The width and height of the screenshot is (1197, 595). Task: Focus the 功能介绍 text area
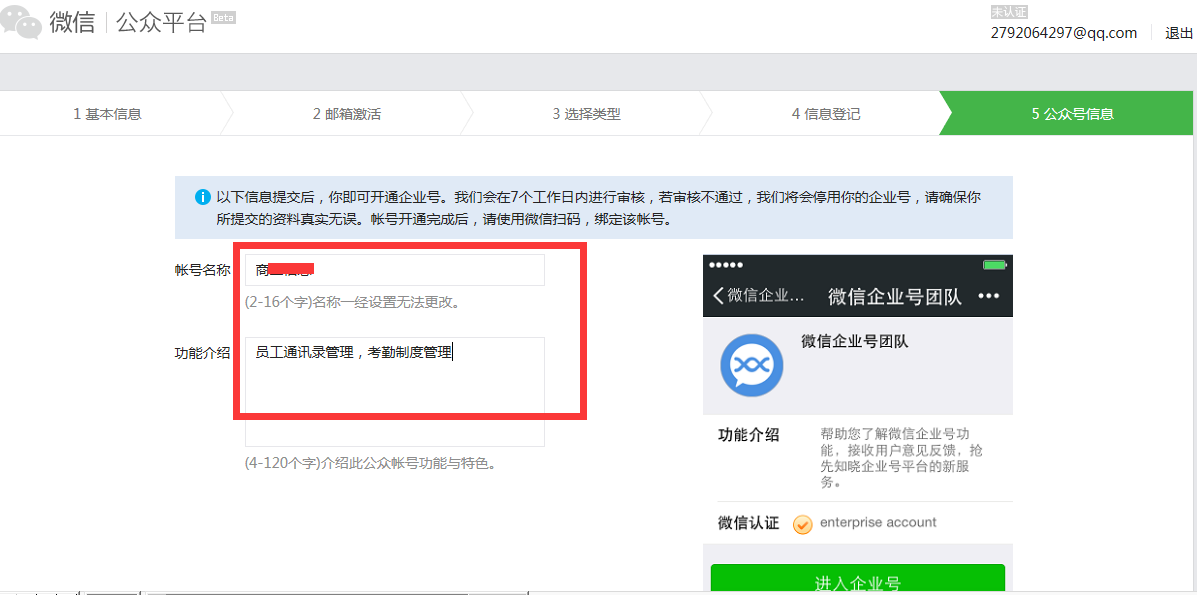pos(395,391)
